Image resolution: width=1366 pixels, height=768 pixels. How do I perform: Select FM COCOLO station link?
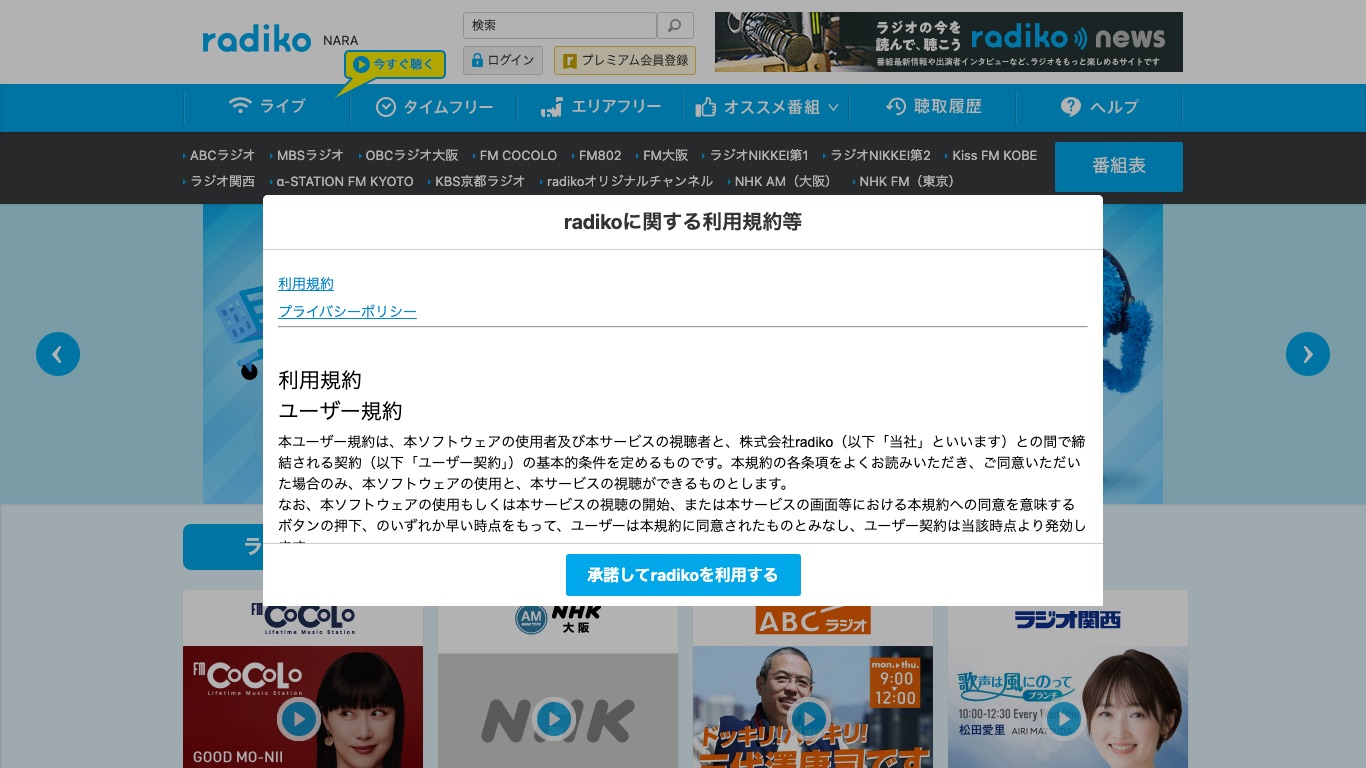518,155
